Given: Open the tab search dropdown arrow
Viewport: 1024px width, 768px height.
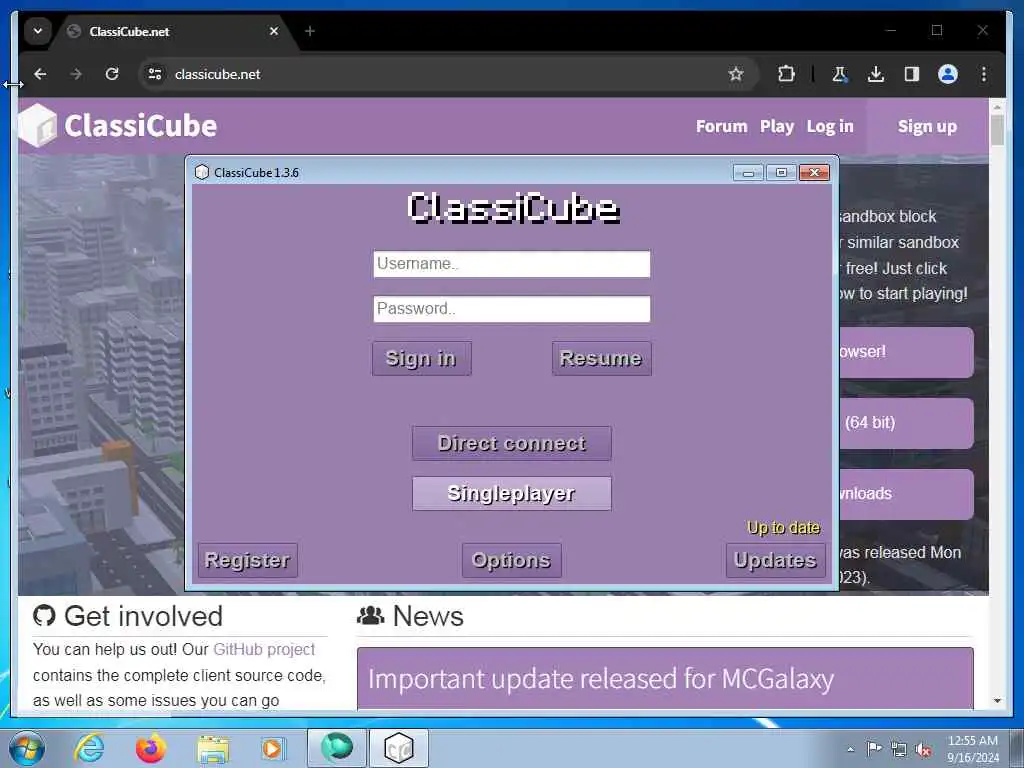Looking at the screenshot, I should coord(38,31).
